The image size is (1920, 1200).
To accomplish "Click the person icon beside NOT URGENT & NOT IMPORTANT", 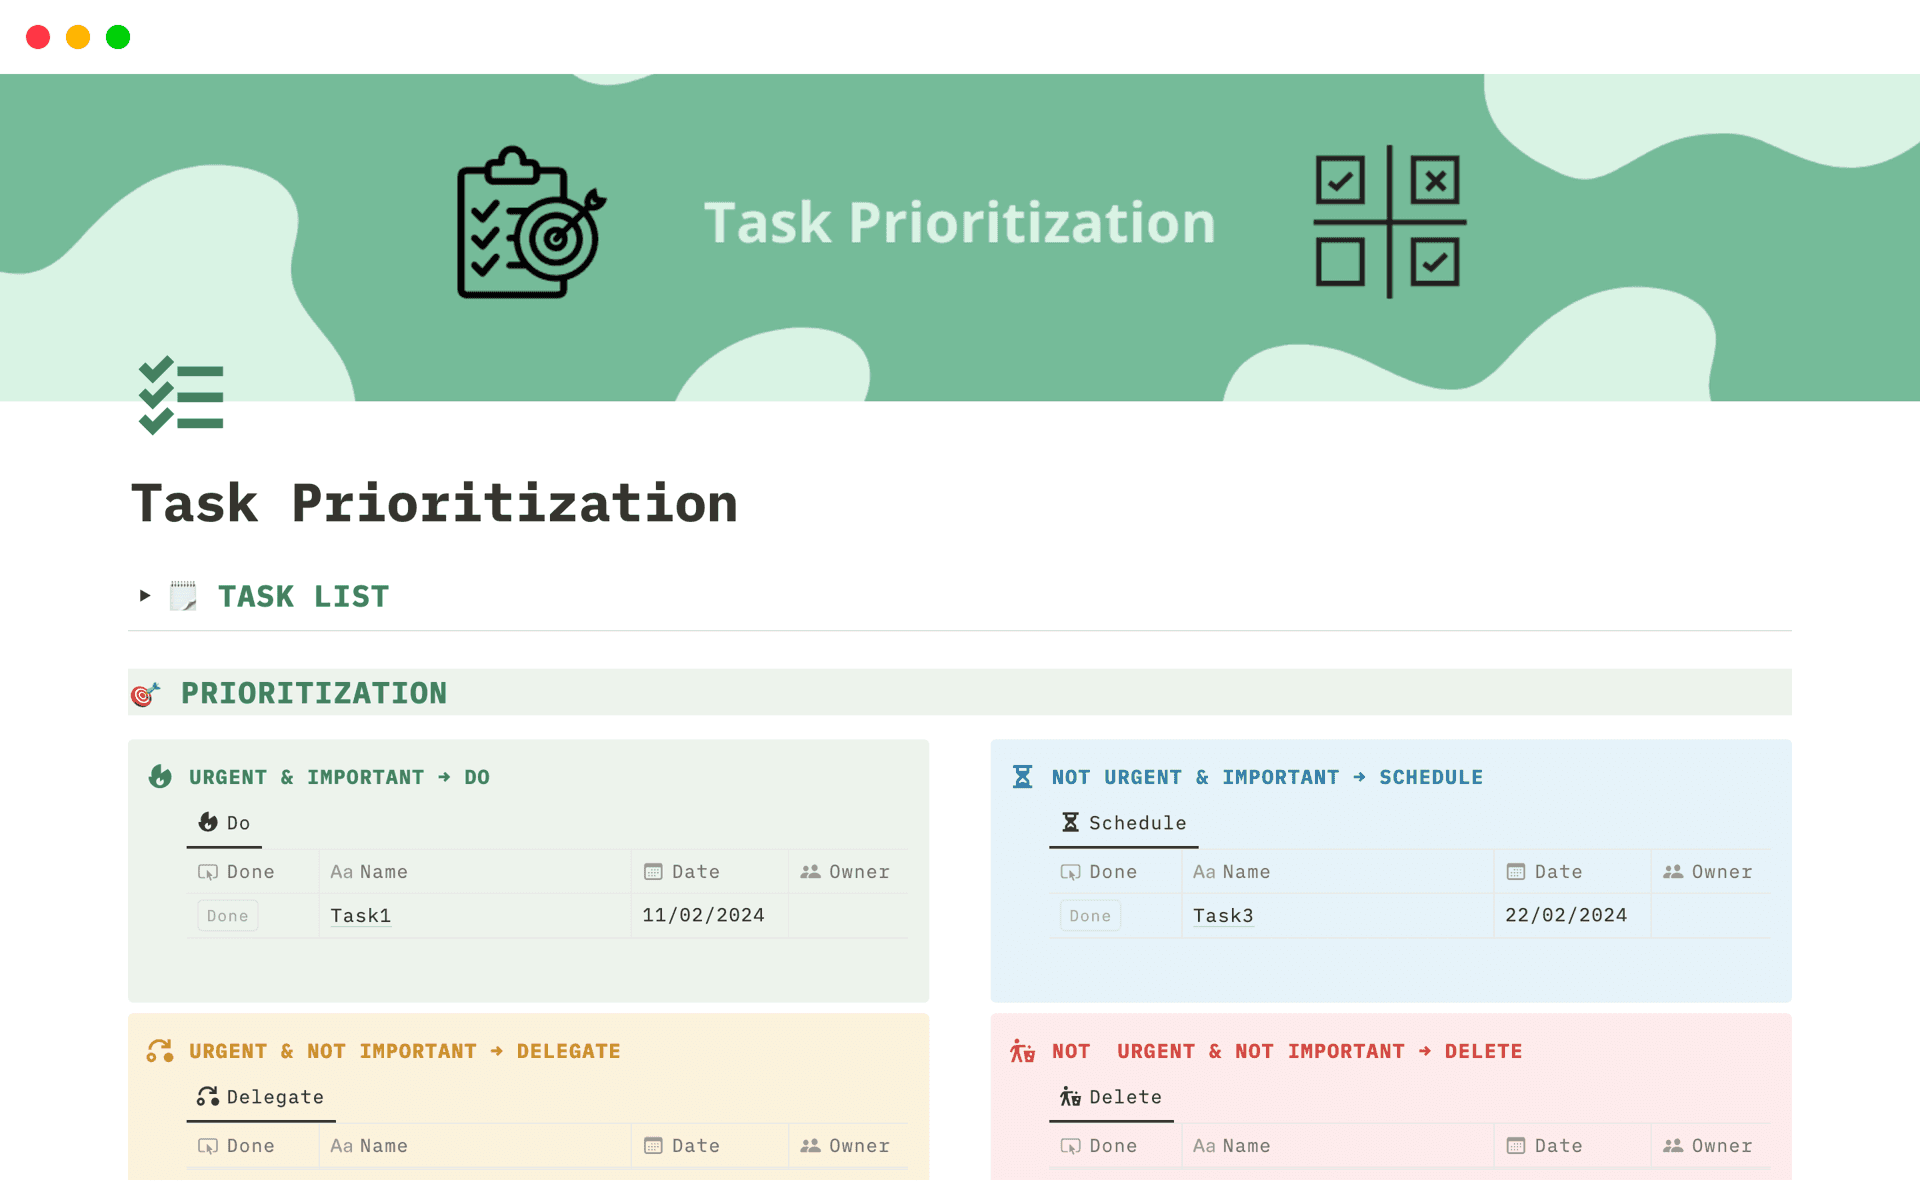I will tap(1022, 1050).
